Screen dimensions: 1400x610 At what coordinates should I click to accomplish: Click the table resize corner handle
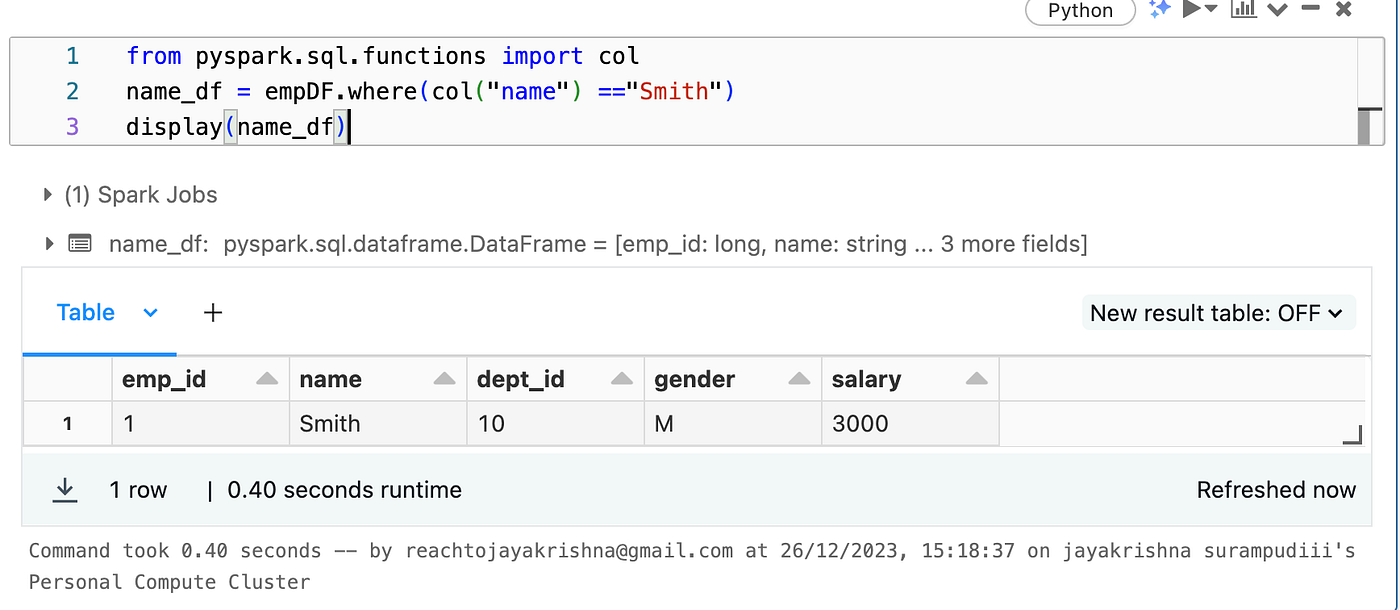pyautogui.click(x=1352, y=434)
